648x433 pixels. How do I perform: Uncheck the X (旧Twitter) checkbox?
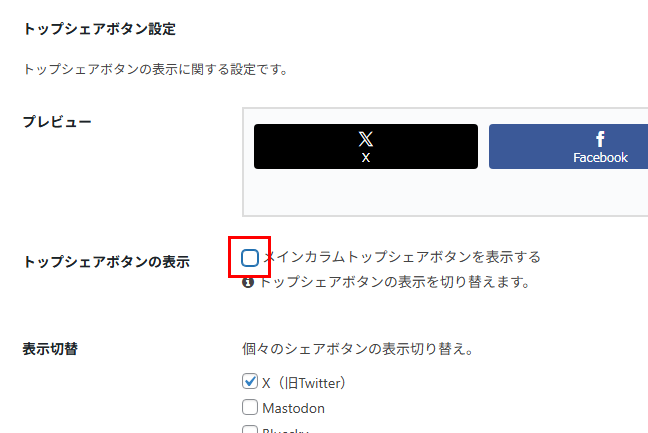(x=250, y=381)
